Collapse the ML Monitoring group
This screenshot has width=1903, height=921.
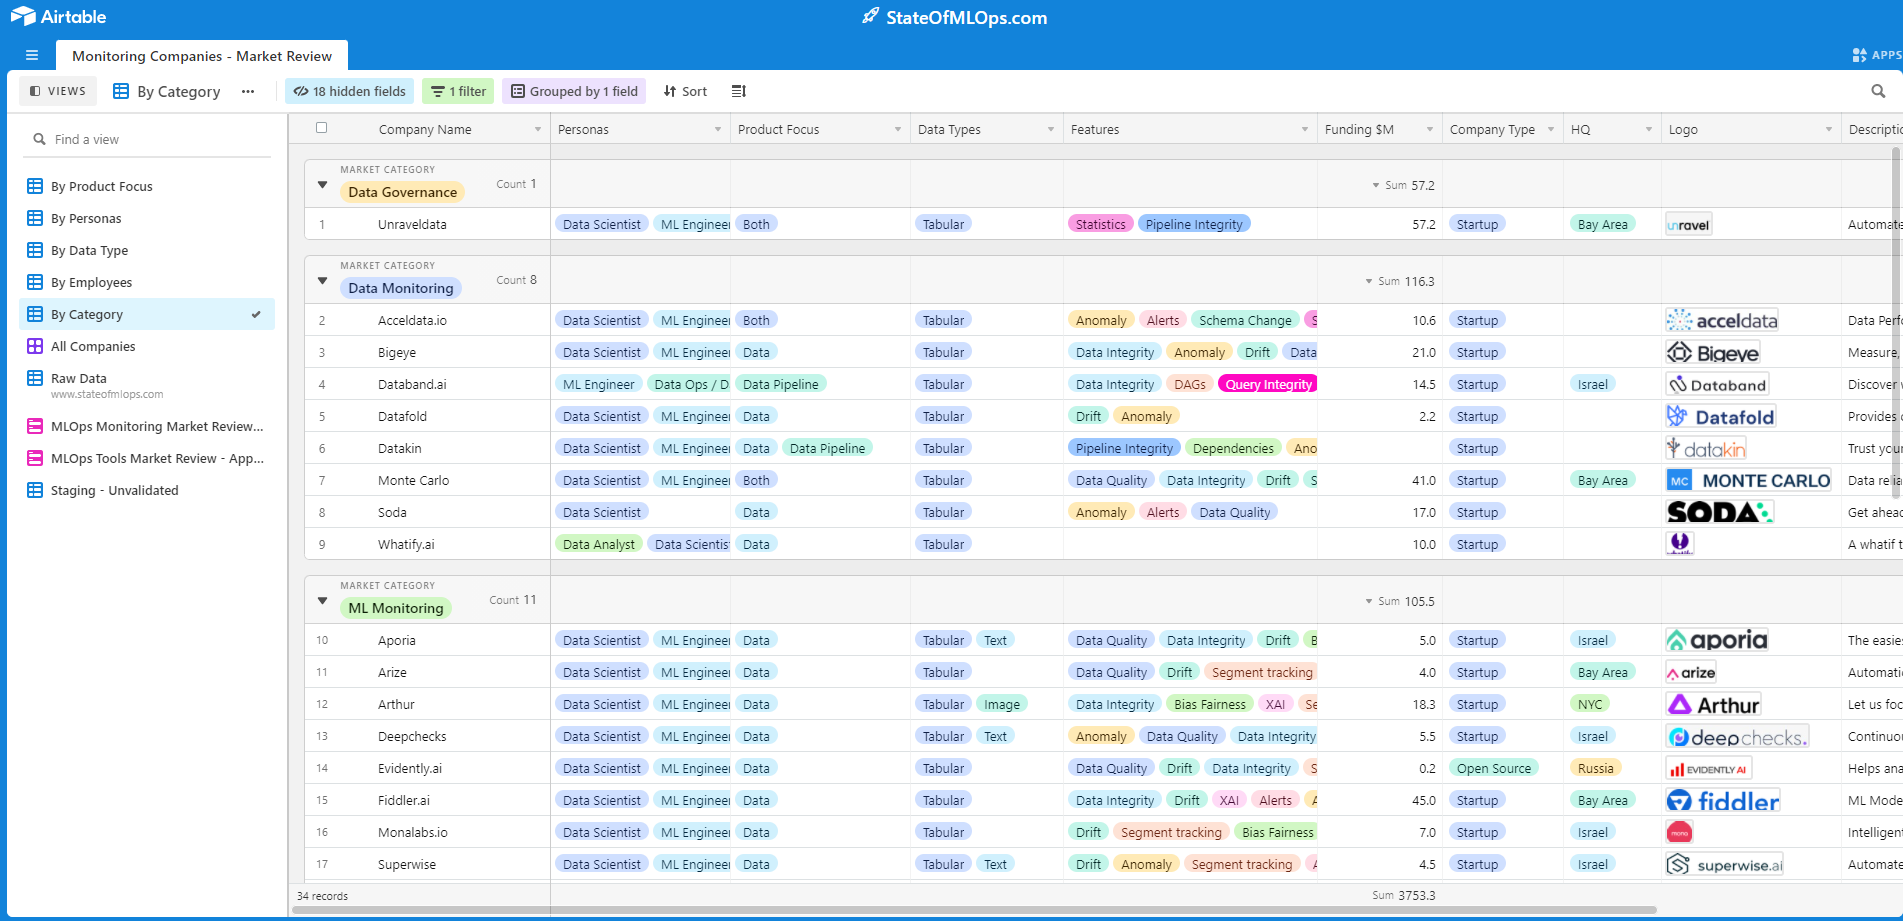pos(322,600)
